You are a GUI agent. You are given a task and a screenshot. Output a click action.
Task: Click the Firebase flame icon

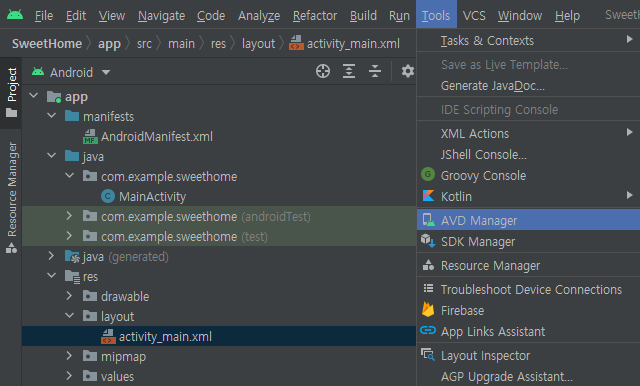click(x=428, y=310)
